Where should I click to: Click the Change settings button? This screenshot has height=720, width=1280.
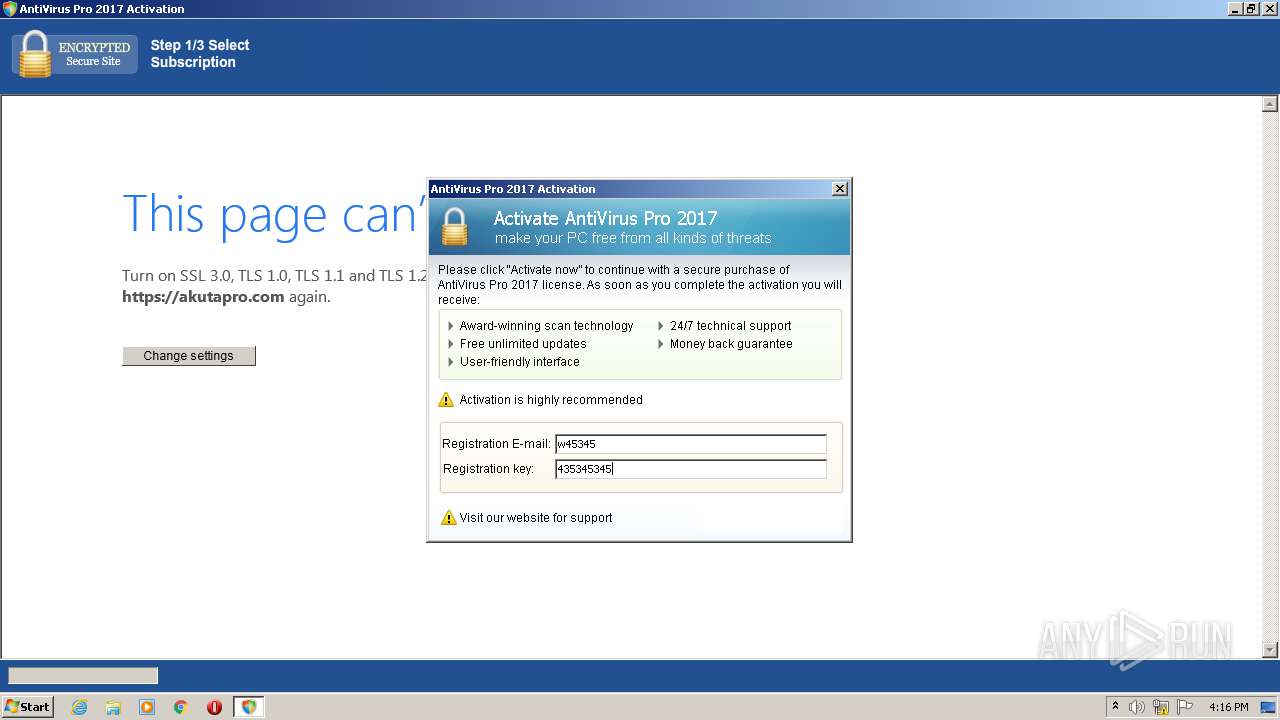point(189,356)
